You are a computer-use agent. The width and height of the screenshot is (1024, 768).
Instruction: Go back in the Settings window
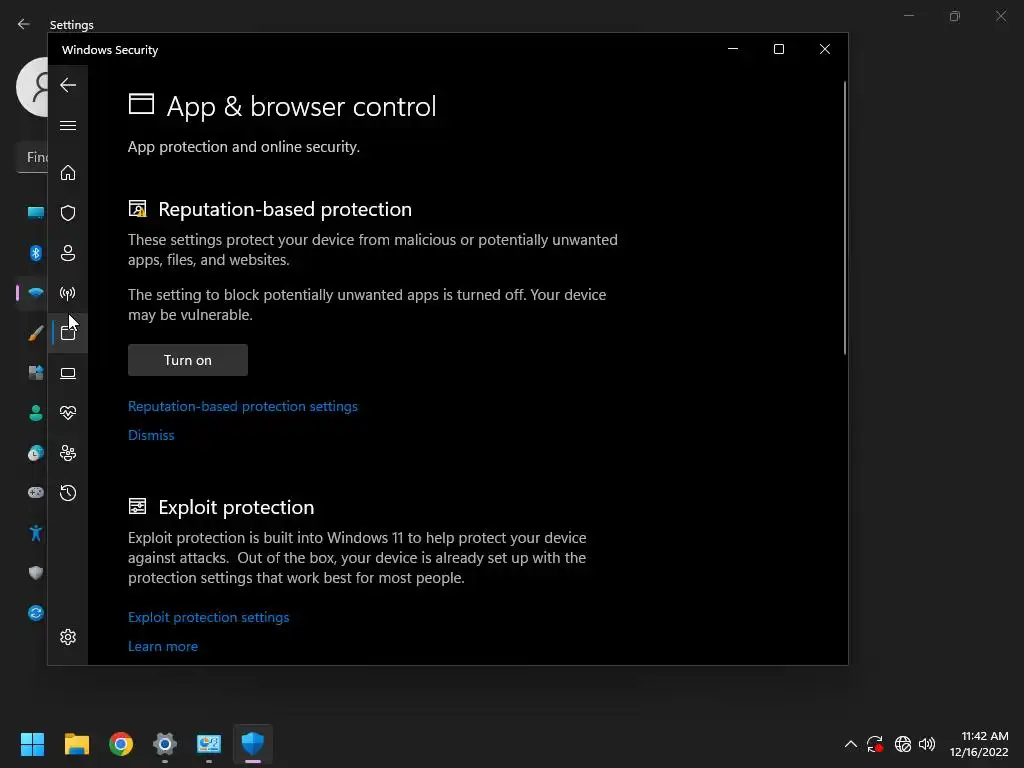[x=24, y=24]
